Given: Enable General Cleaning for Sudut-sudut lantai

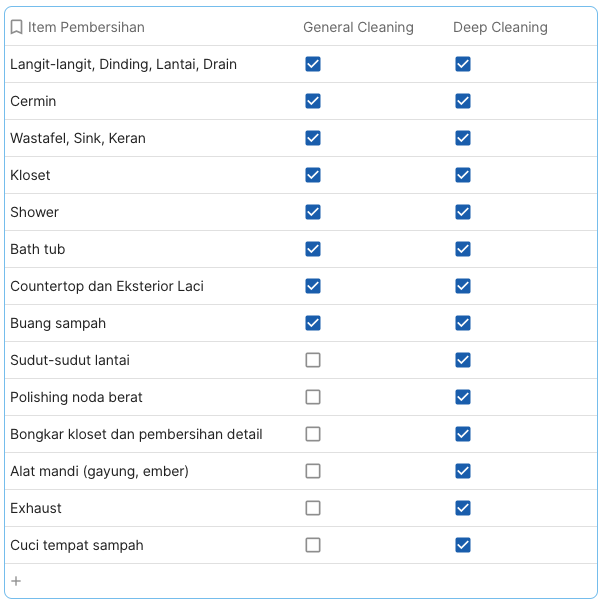Looking at the screenshot, I should click(x=313, y=360).
